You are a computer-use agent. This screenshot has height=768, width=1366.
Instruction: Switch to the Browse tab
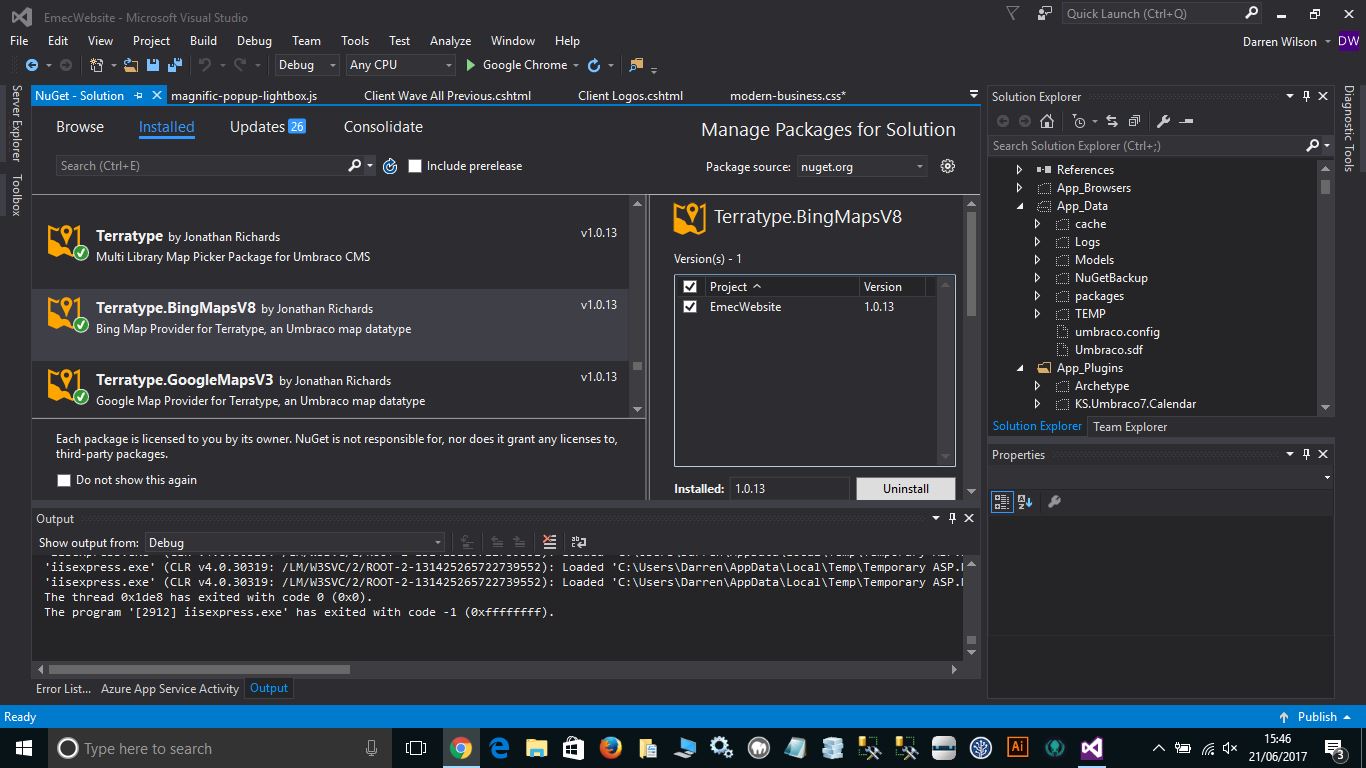[x=80, y=127]
